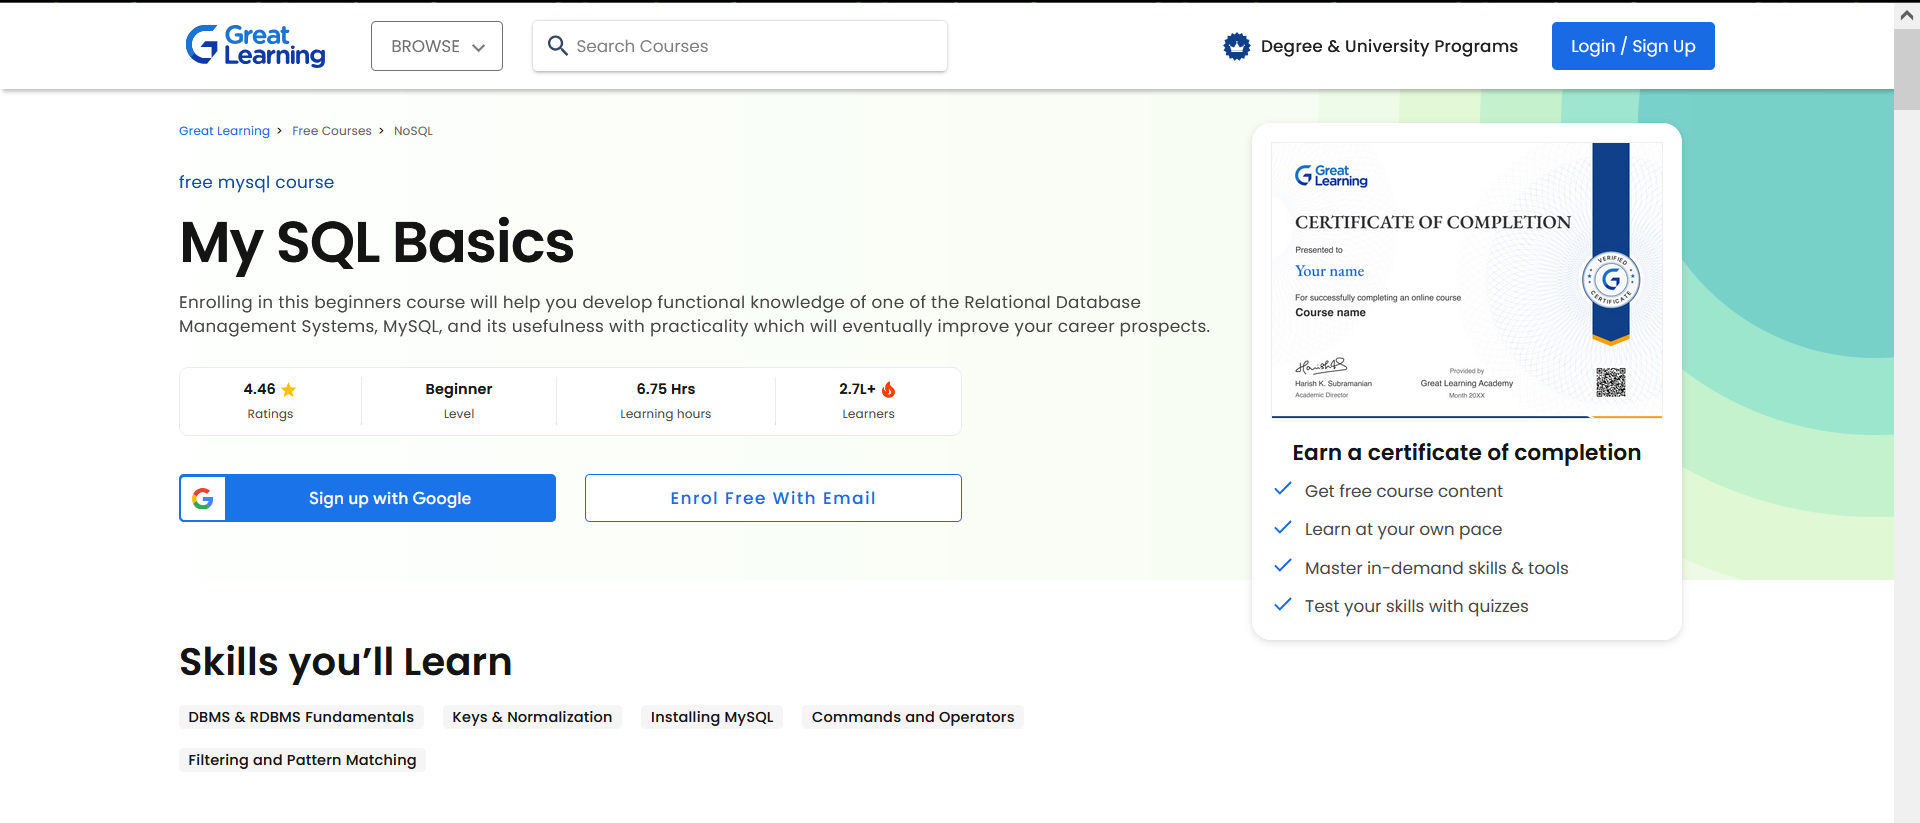Viewport: 1920px width, 823px height.
Task: Open Degree & University Programs link
Action: [x=1389, y=46]
